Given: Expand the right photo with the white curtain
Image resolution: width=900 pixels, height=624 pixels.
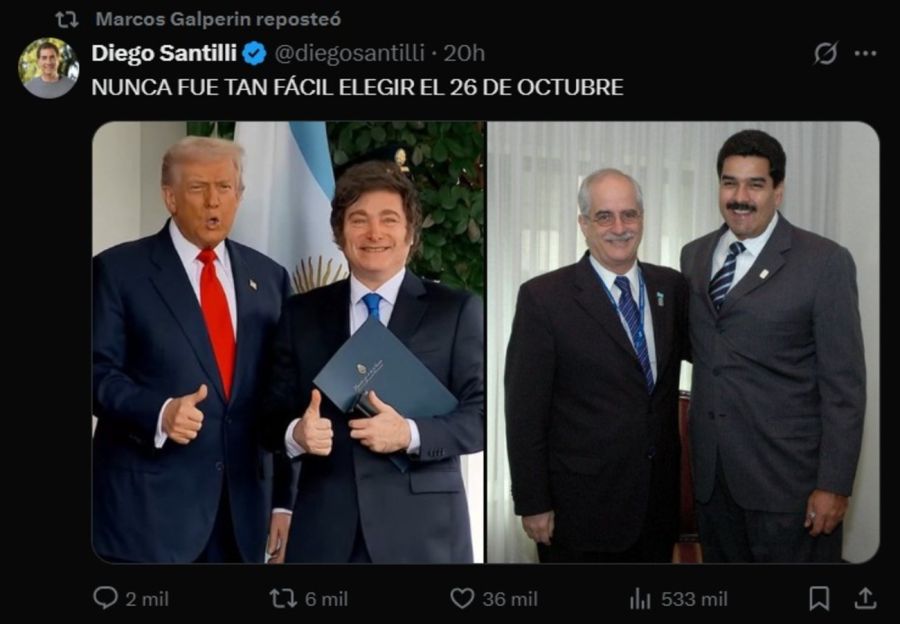Looking at the screenshot, I should pos(683,342).
